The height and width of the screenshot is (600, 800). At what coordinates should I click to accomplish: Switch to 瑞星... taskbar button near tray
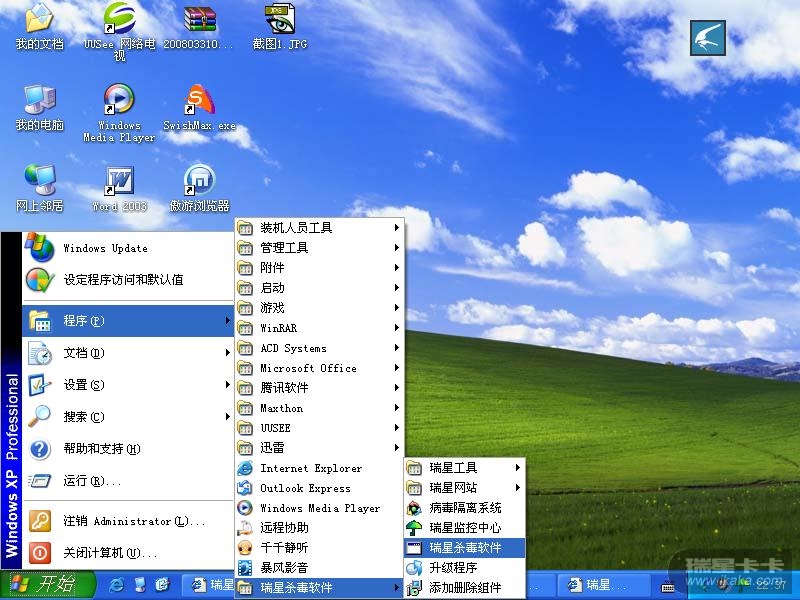coord(604,585)
